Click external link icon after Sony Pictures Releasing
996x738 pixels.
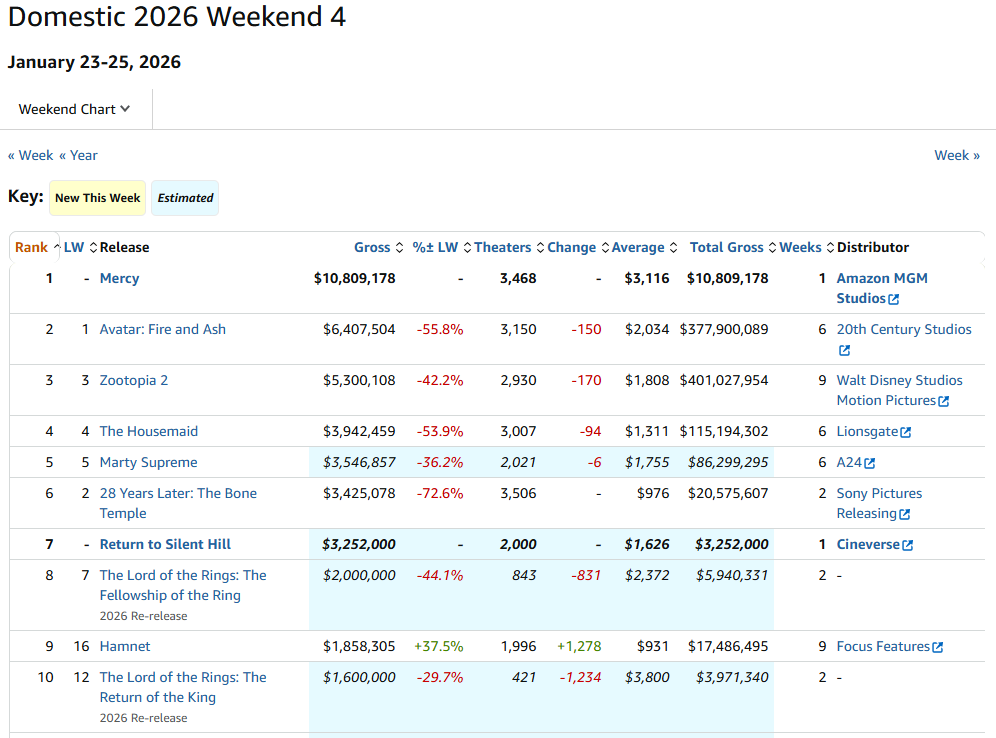(904, 514)
